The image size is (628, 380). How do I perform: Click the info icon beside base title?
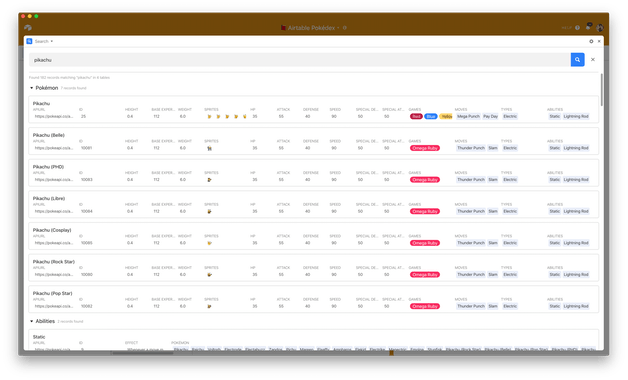(344, 28)
